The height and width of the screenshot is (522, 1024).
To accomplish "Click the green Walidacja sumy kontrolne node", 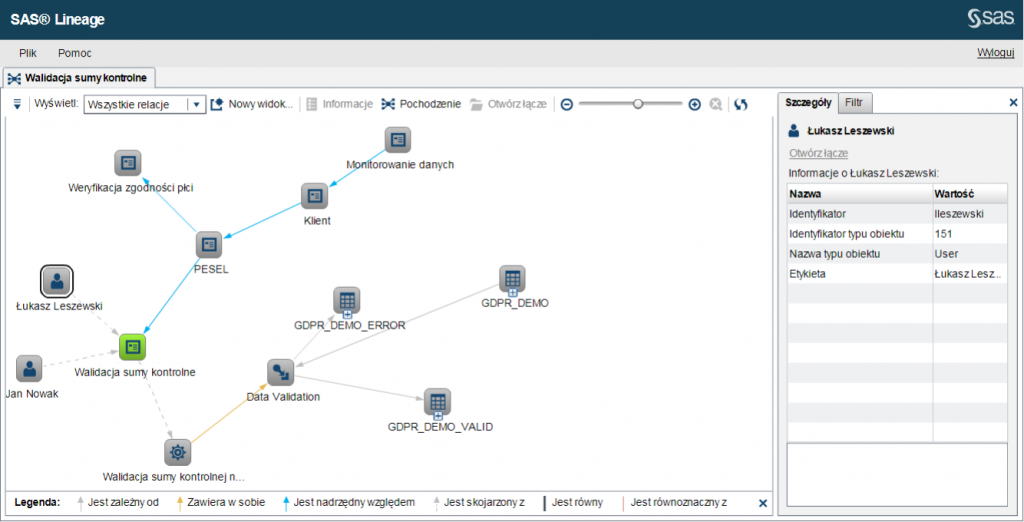I will click(133, 347).
